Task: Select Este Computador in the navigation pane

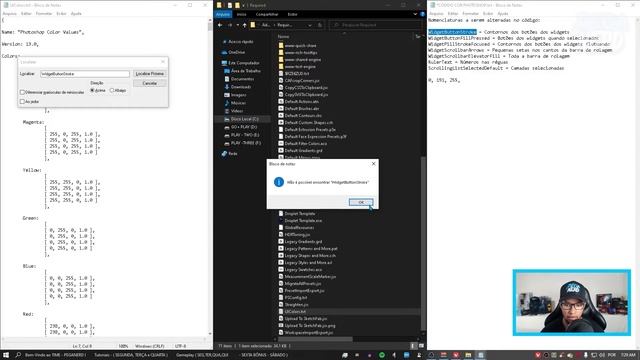Action: [243, 63]
